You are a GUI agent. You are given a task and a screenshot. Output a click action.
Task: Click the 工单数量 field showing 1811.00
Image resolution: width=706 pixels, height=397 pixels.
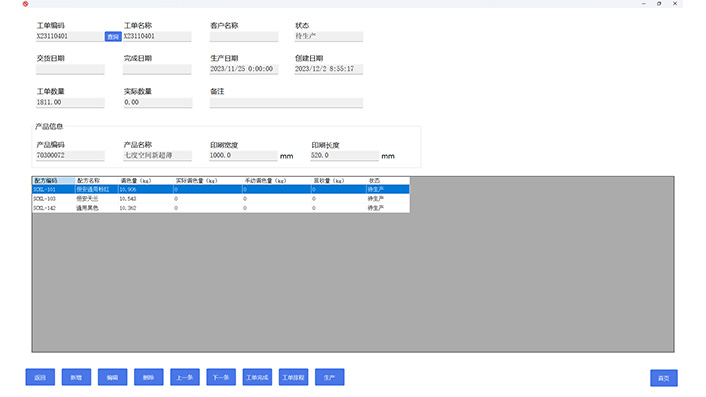[x=70, y=103]
